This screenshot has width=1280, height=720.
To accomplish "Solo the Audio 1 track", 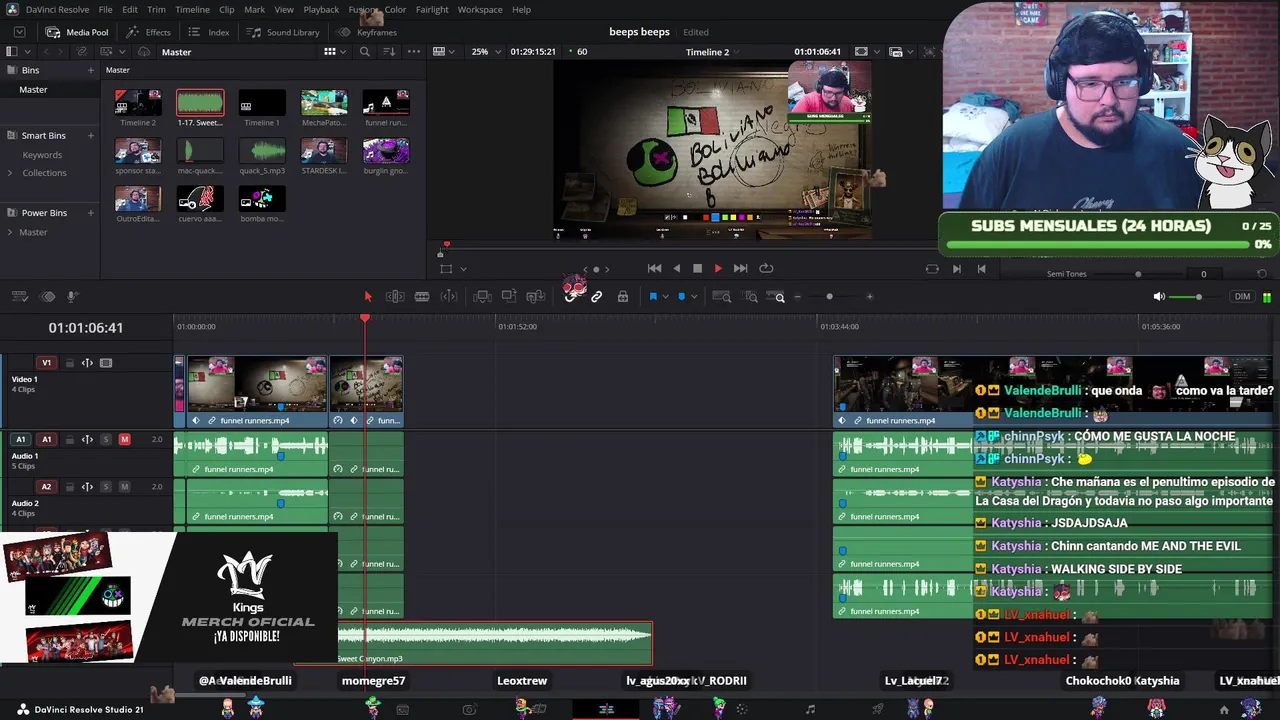I will (x=106, y=439).
